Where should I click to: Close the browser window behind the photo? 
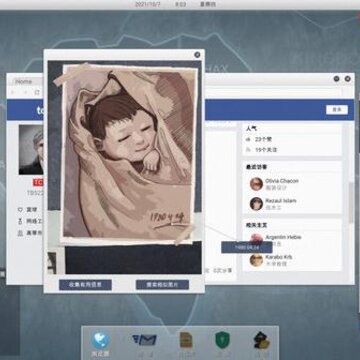point(347,79)
